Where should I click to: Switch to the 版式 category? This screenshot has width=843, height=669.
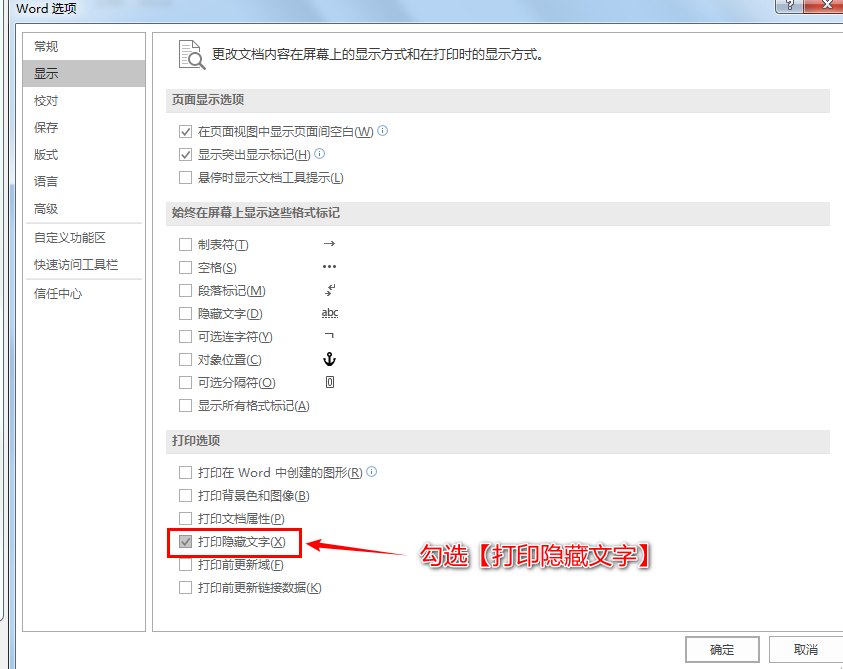pyautogui.click(x=84, y=155)
